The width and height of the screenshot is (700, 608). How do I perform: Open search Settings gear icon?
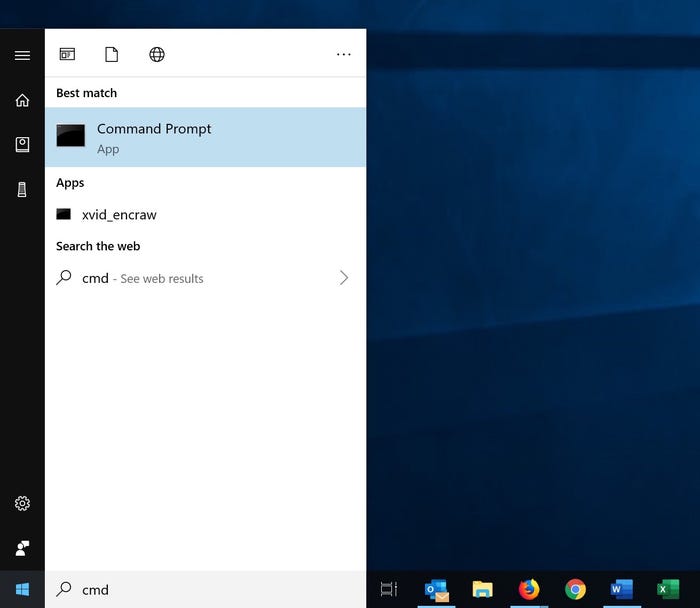[22, 503]
